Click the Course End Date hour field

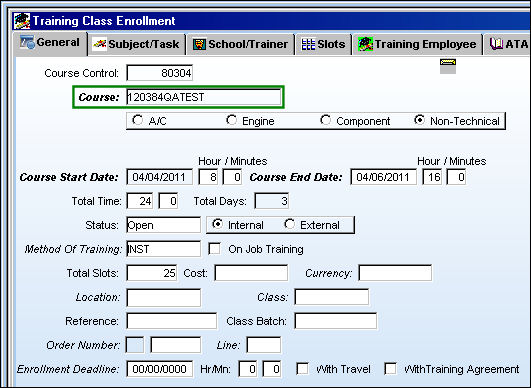(432, 177)
